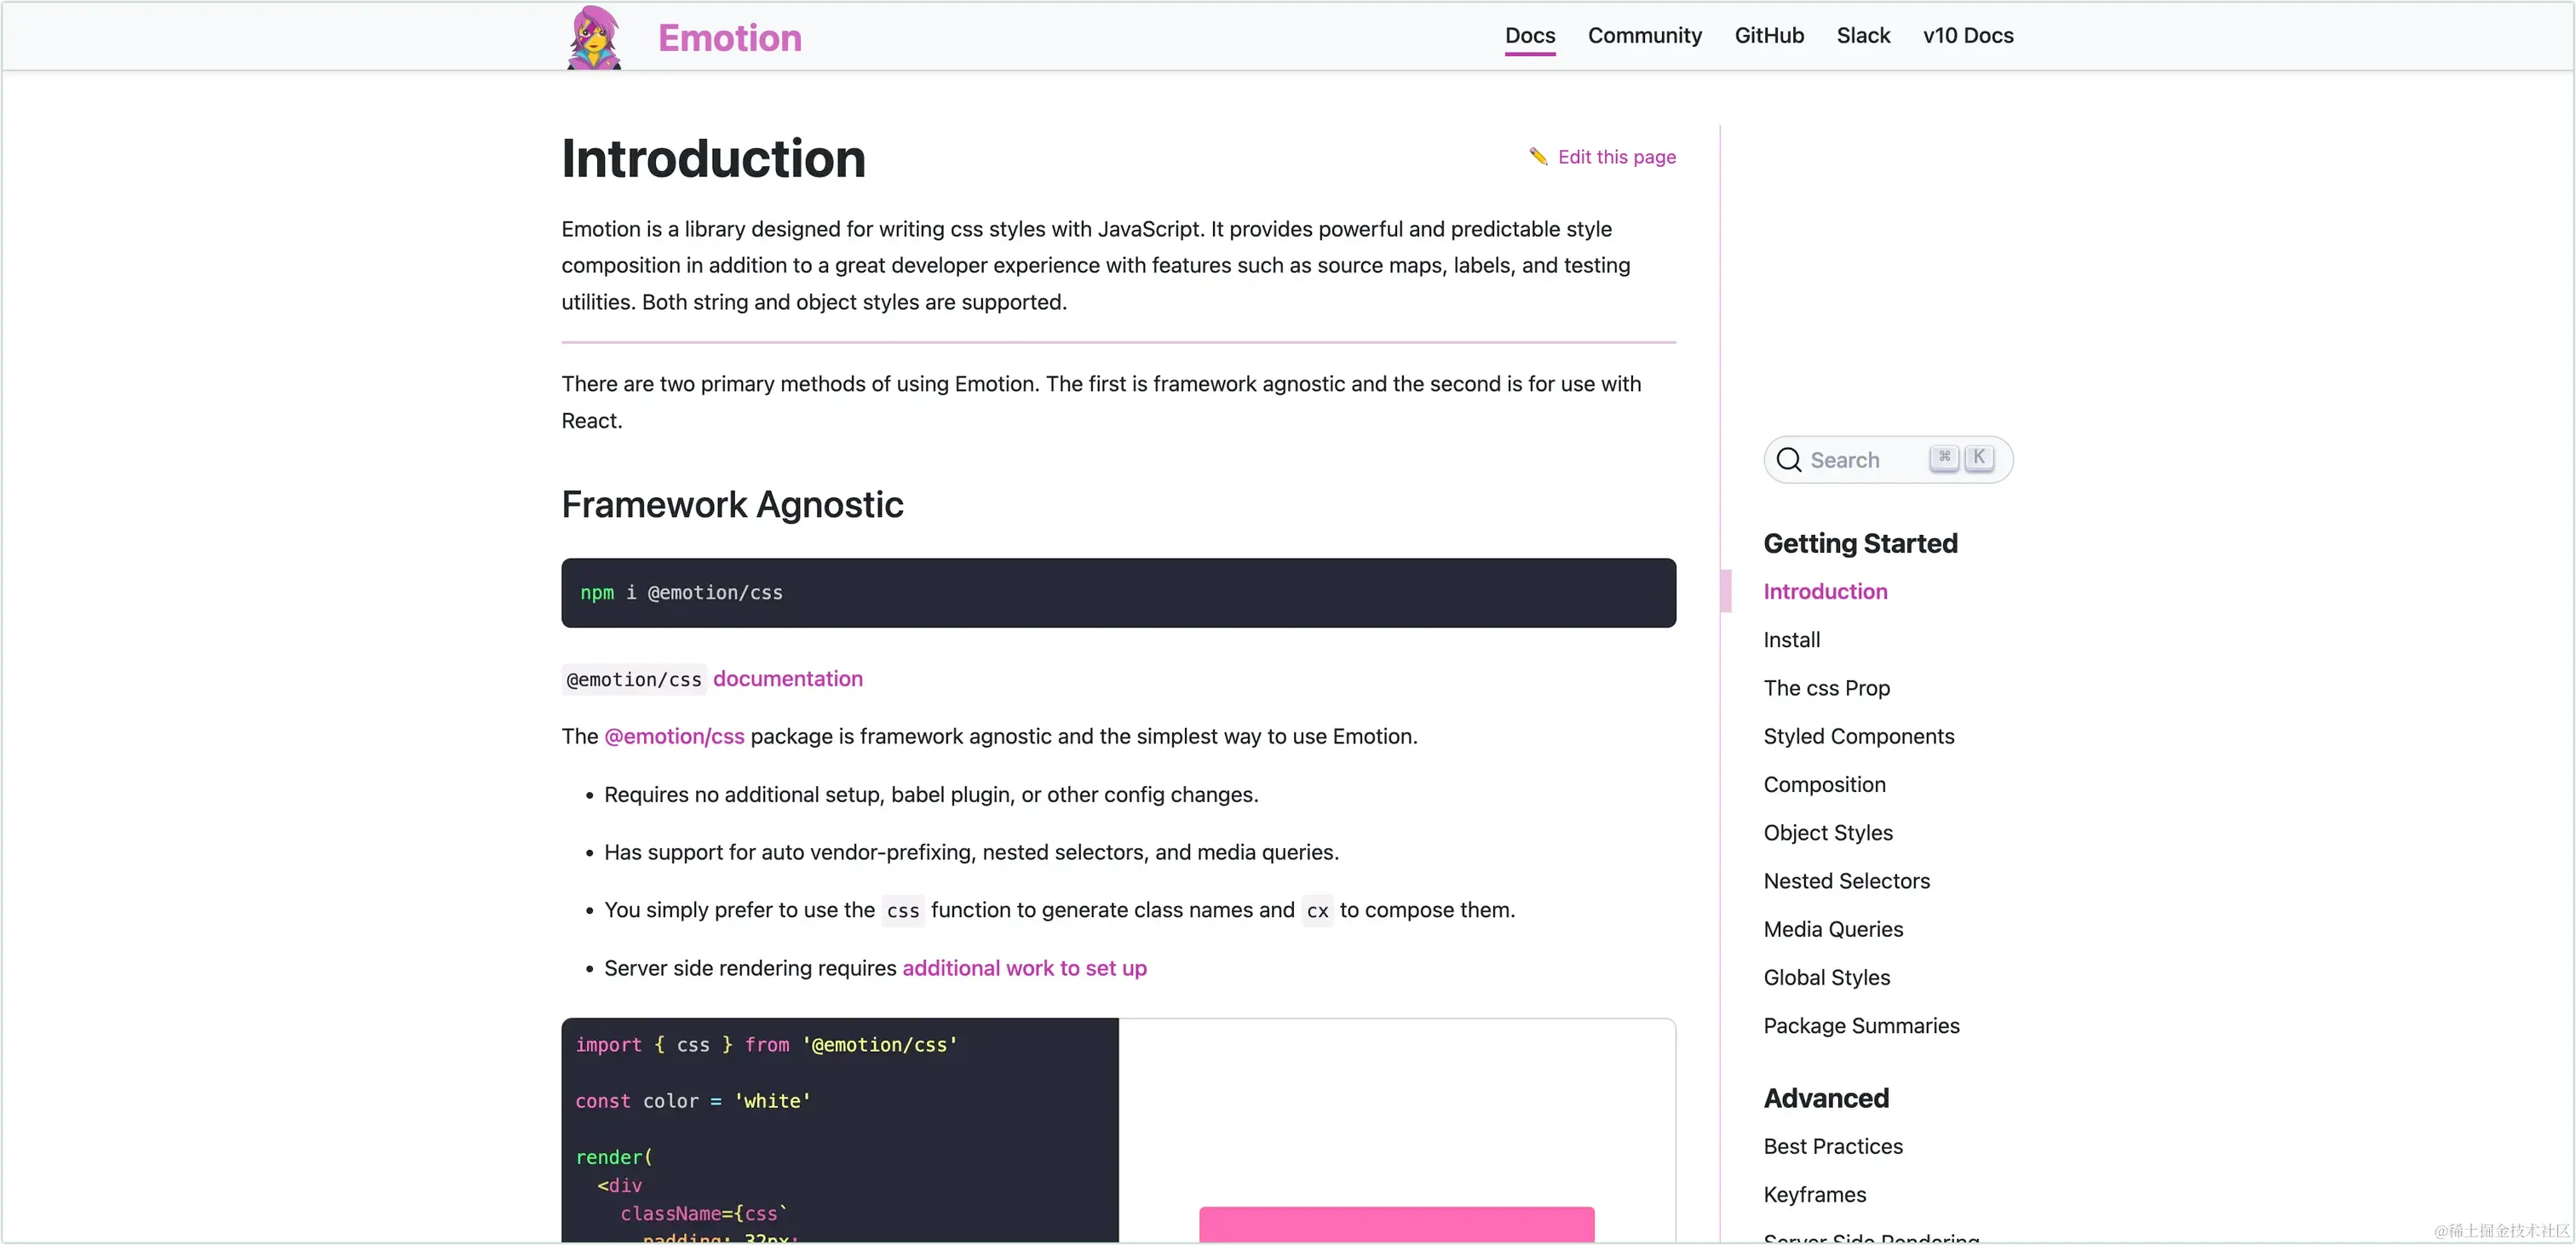Click the K key badge in search
Screen dimensions: 2576x1245
[x=1979, y=458]
